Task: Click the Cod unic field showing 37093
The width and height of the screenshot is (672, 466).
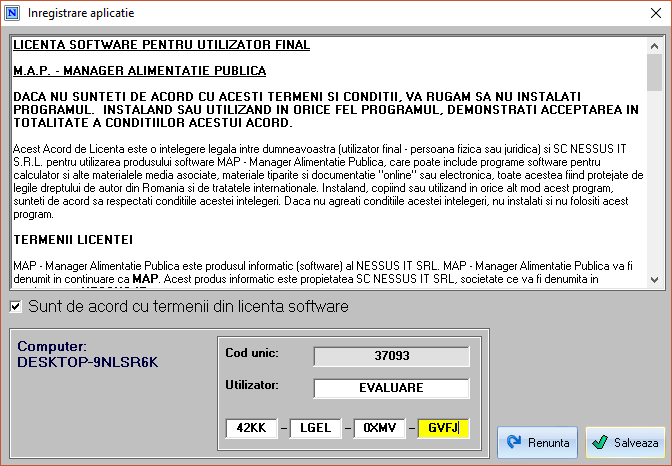Action: tap(391, 356)
